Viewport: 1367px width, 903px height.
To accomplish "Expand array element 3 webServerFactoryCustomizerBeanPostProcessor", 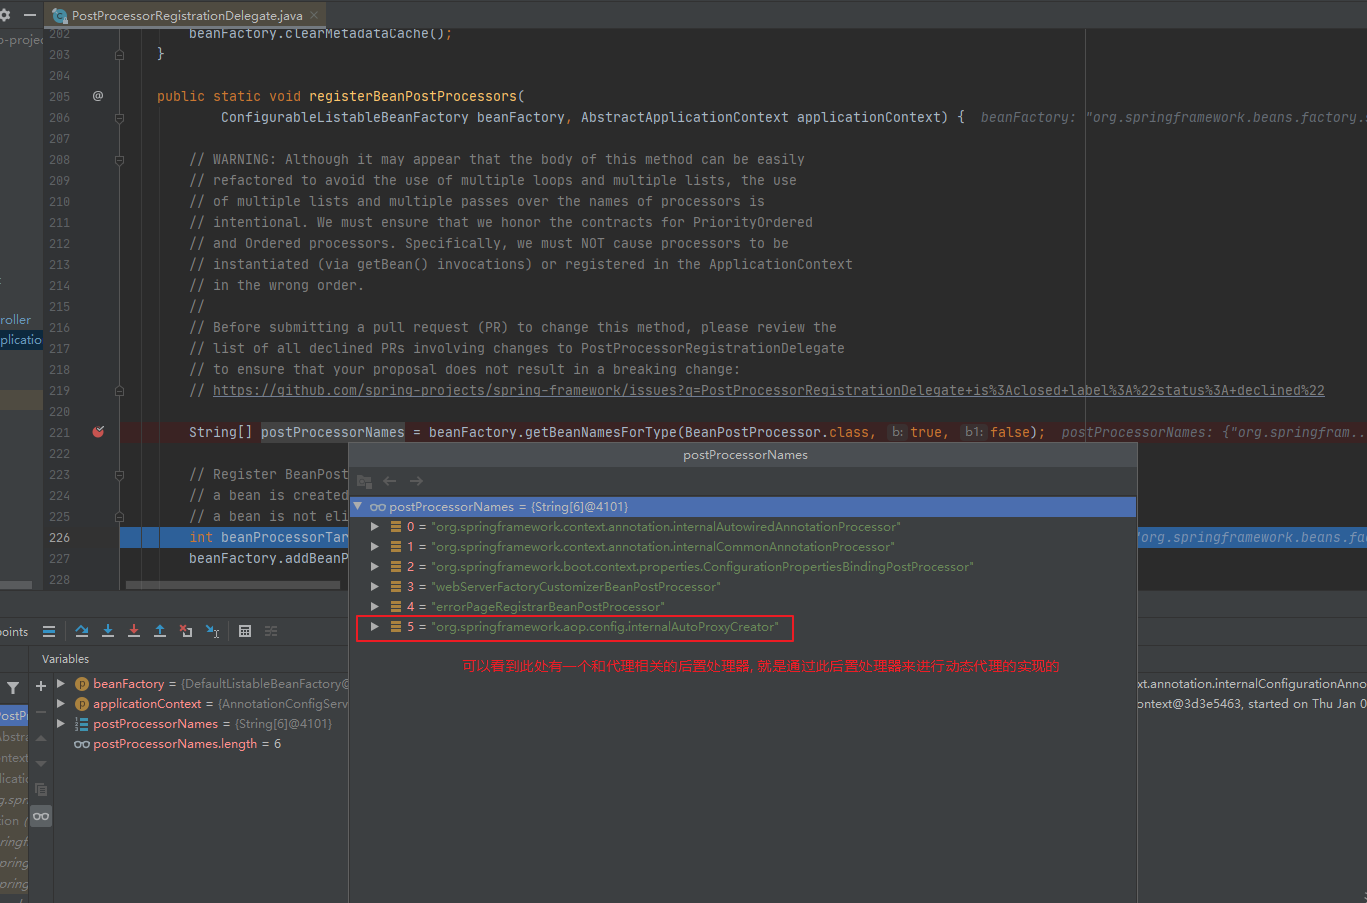I will pyautogui.click(x=375, y=586).
